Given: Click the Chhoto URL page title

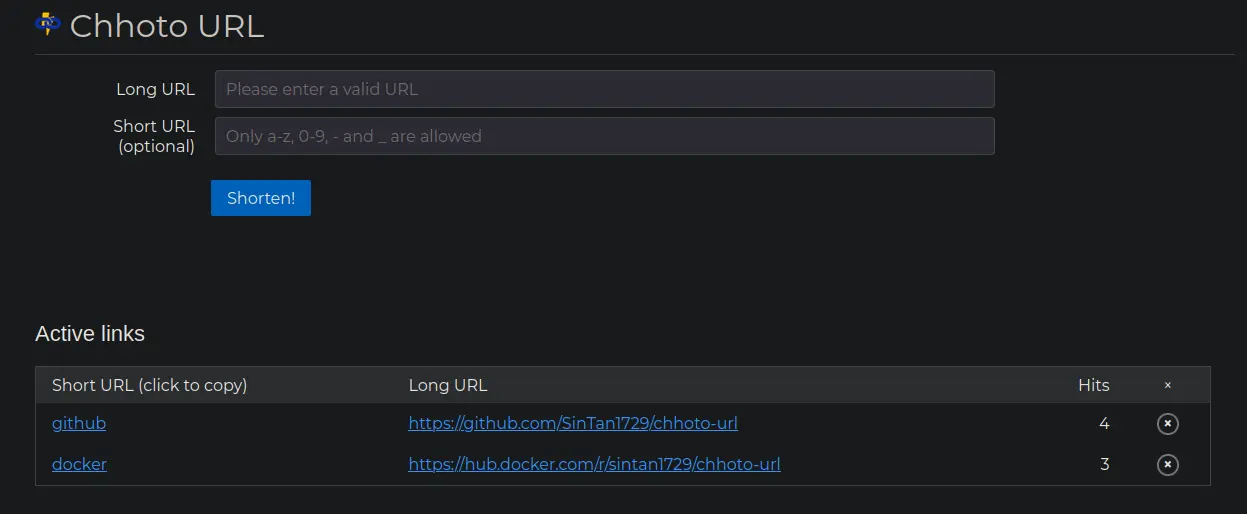Looking at the screenshot, I should pos(167,26).
